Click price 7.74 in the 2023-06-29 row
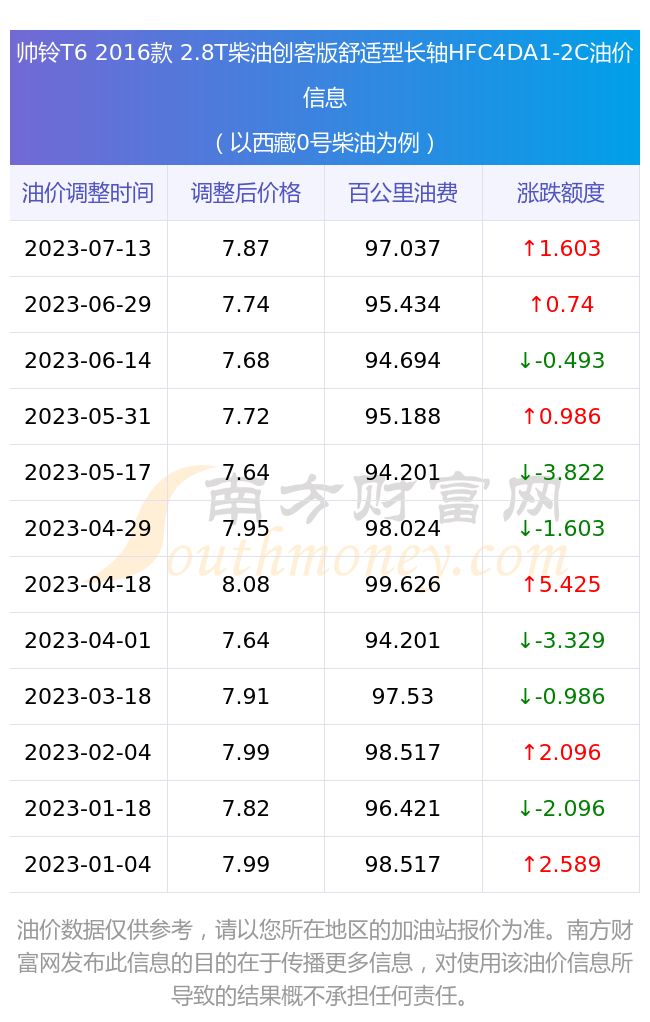Viewport: 650px width, 1022px height. [x=246, y=304]
